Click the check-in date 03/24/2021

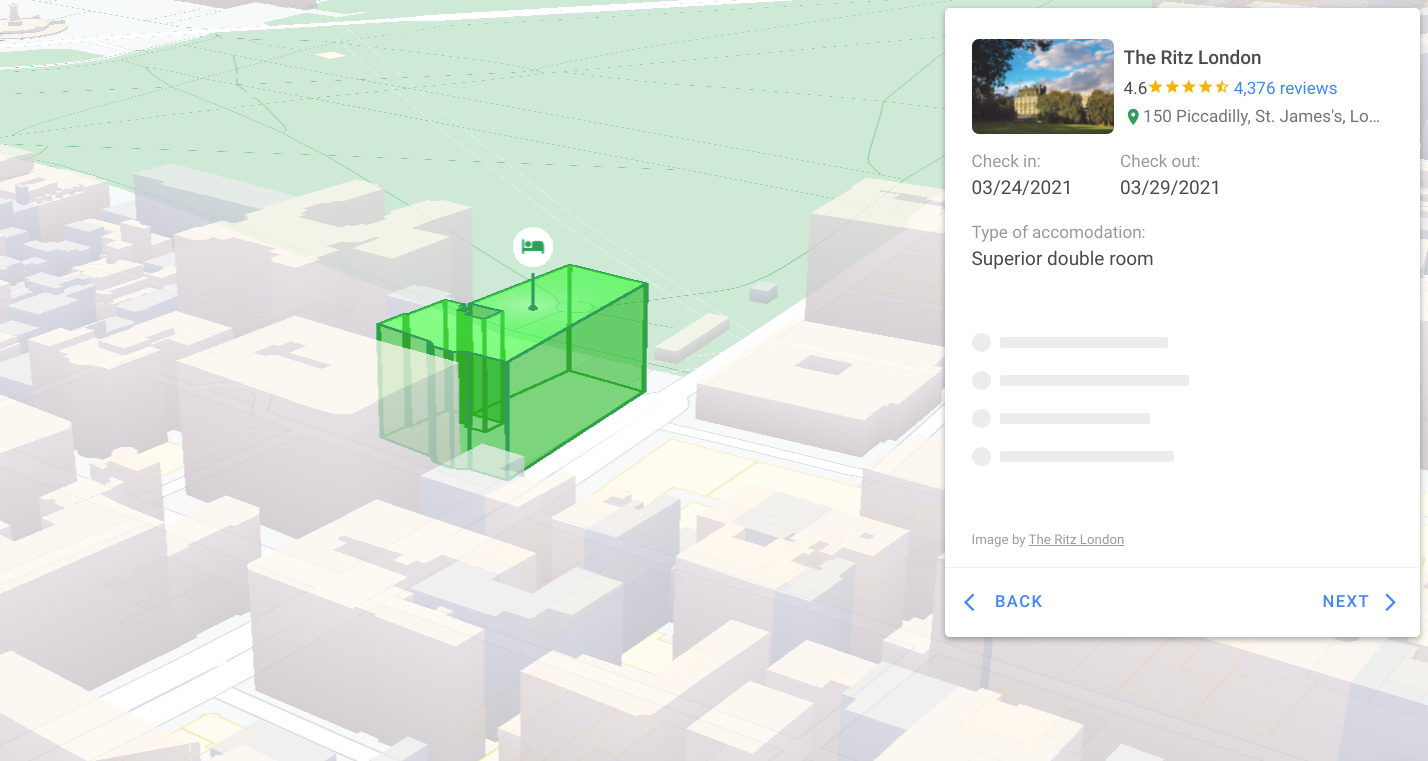tap(1021, 188)
